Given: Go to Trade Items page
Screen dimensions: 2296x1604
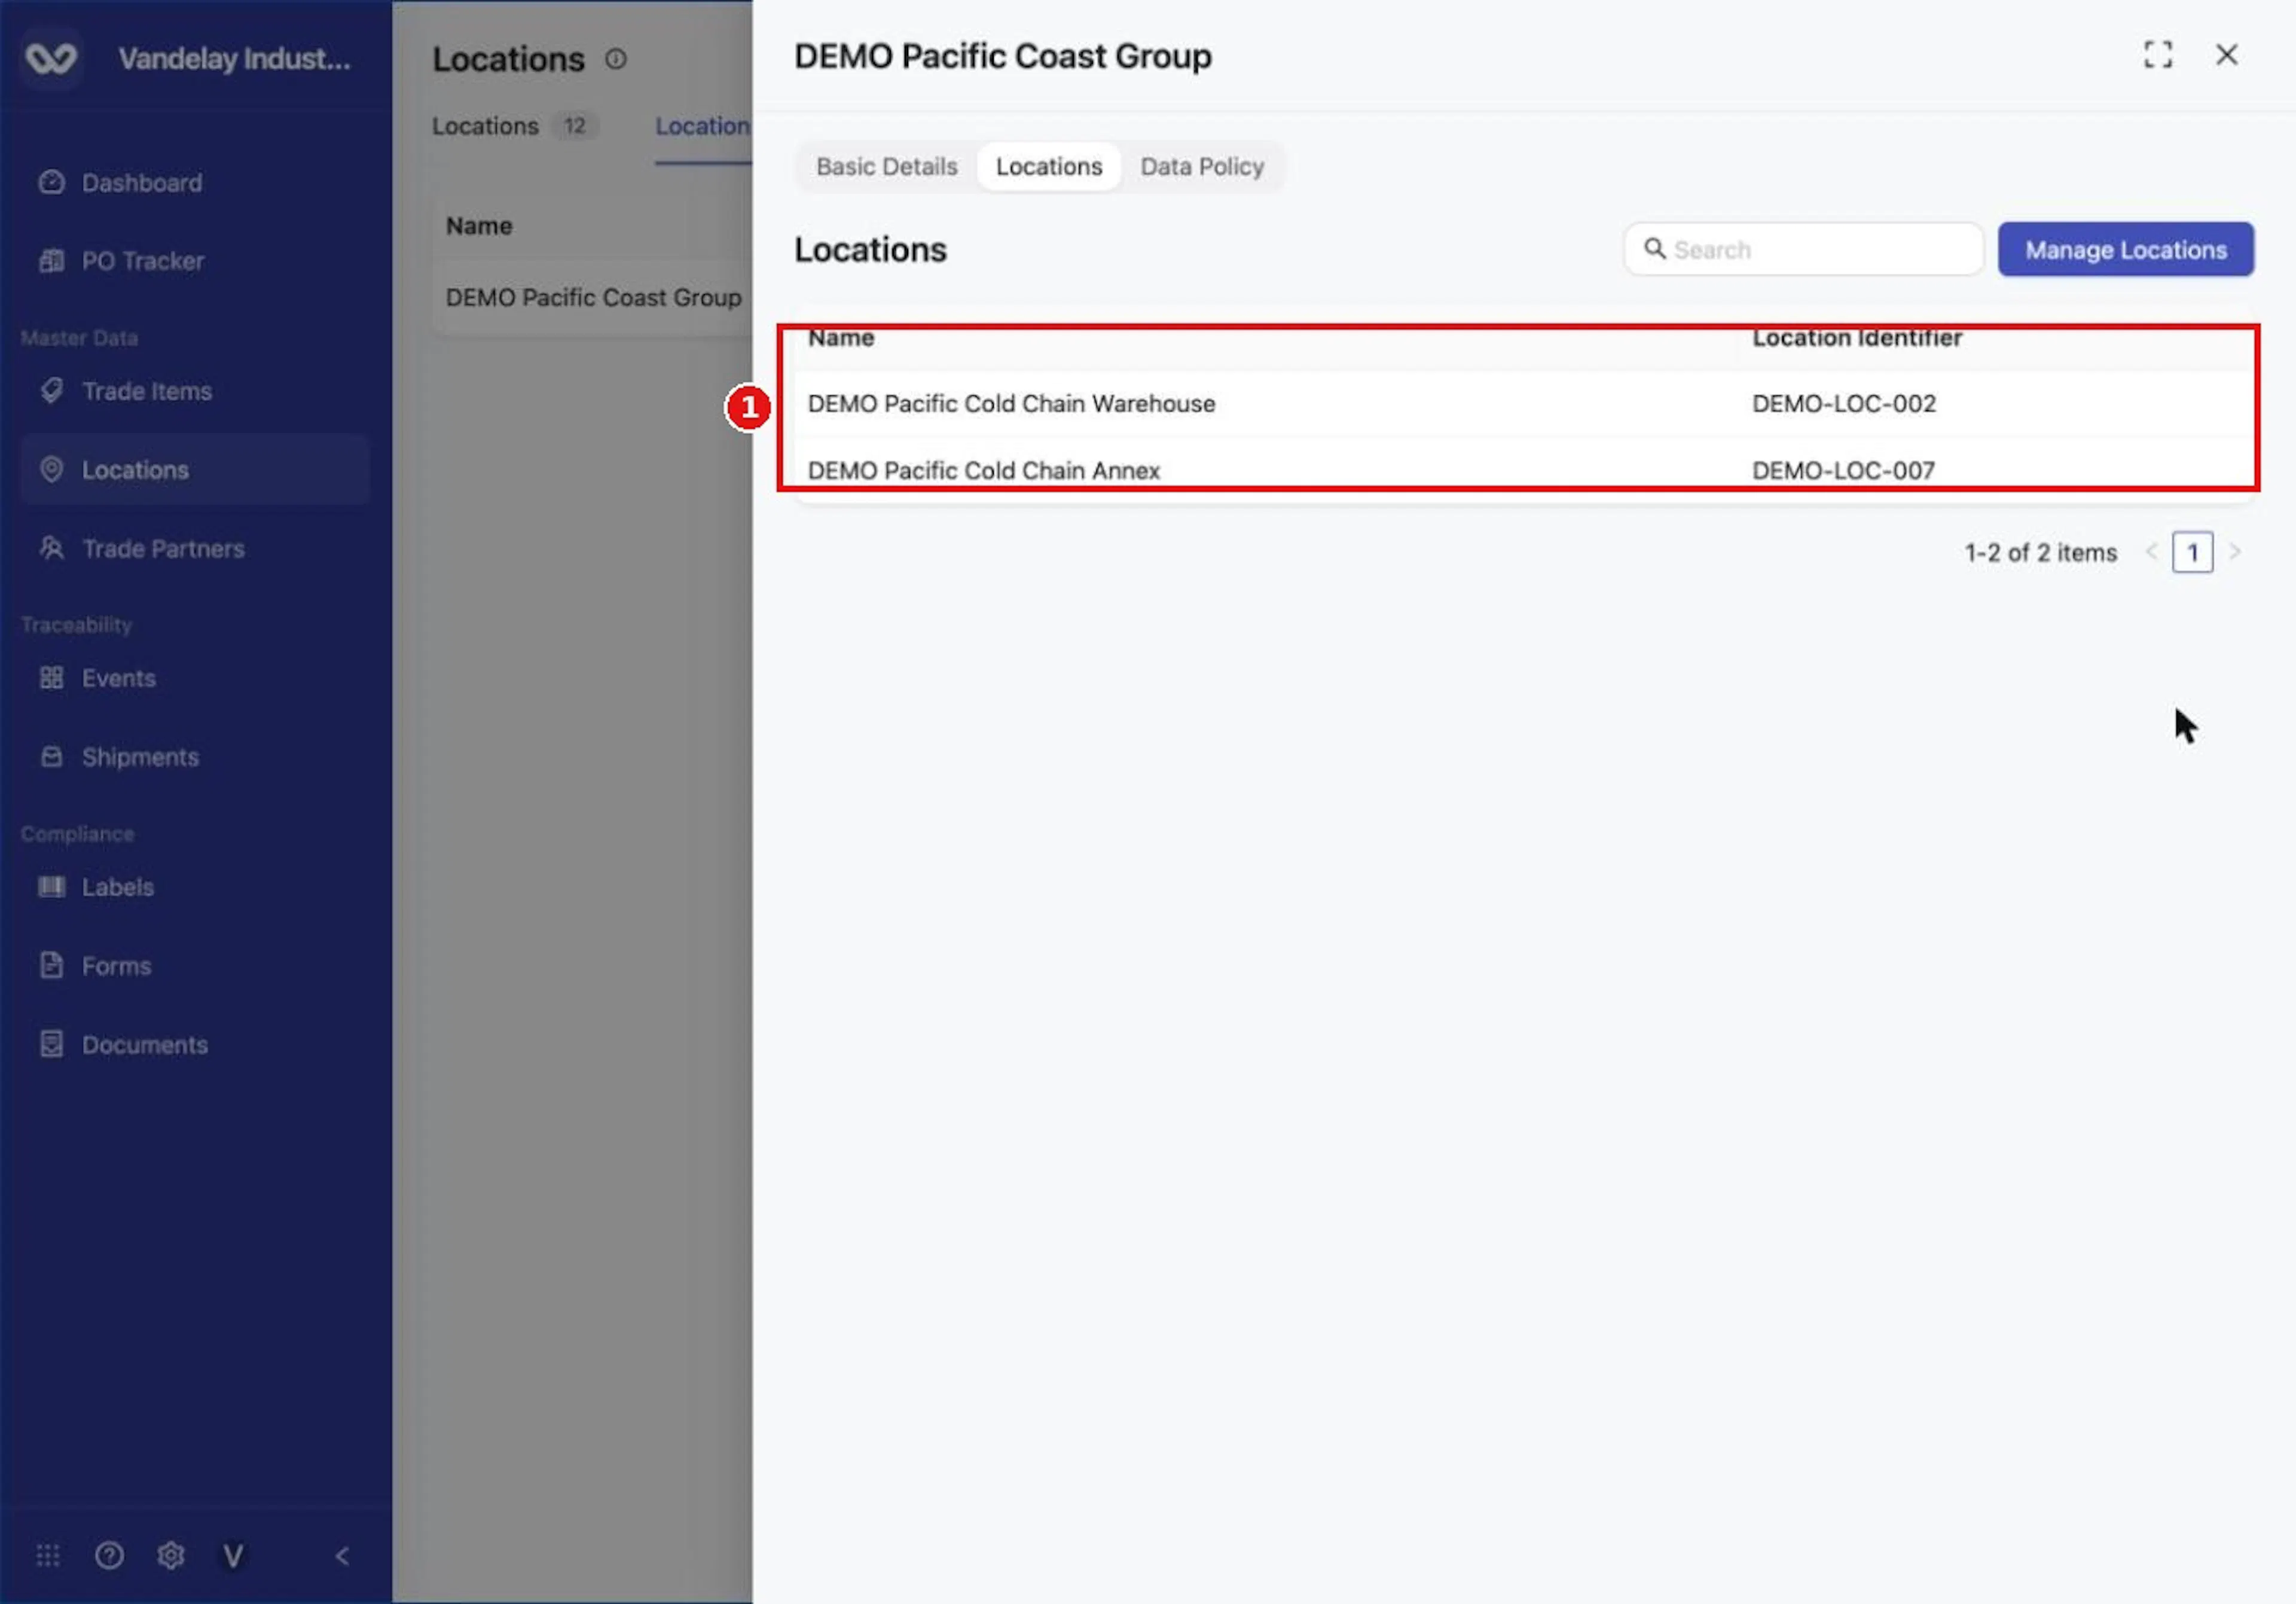Looking at the screenshot, I should pyautogui.click(x=195, y=391).
